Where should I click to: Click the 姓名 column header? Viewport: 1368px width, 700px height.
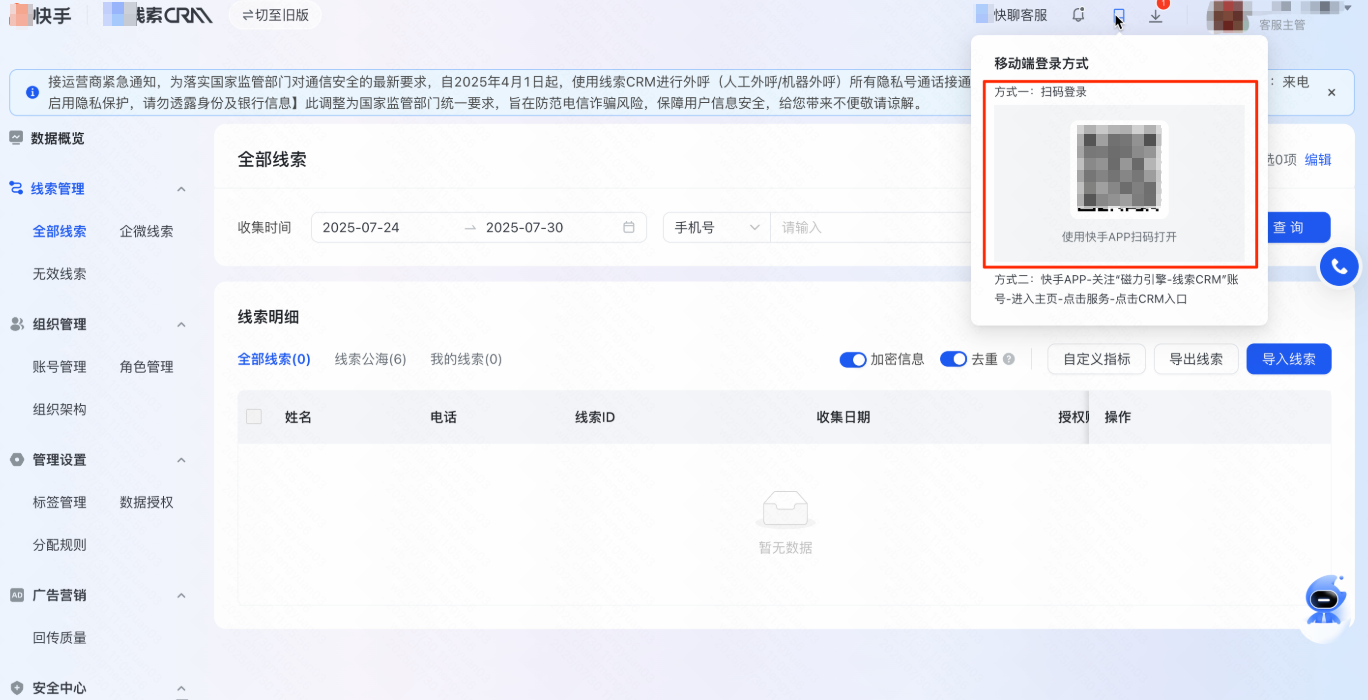pos(299,417)
